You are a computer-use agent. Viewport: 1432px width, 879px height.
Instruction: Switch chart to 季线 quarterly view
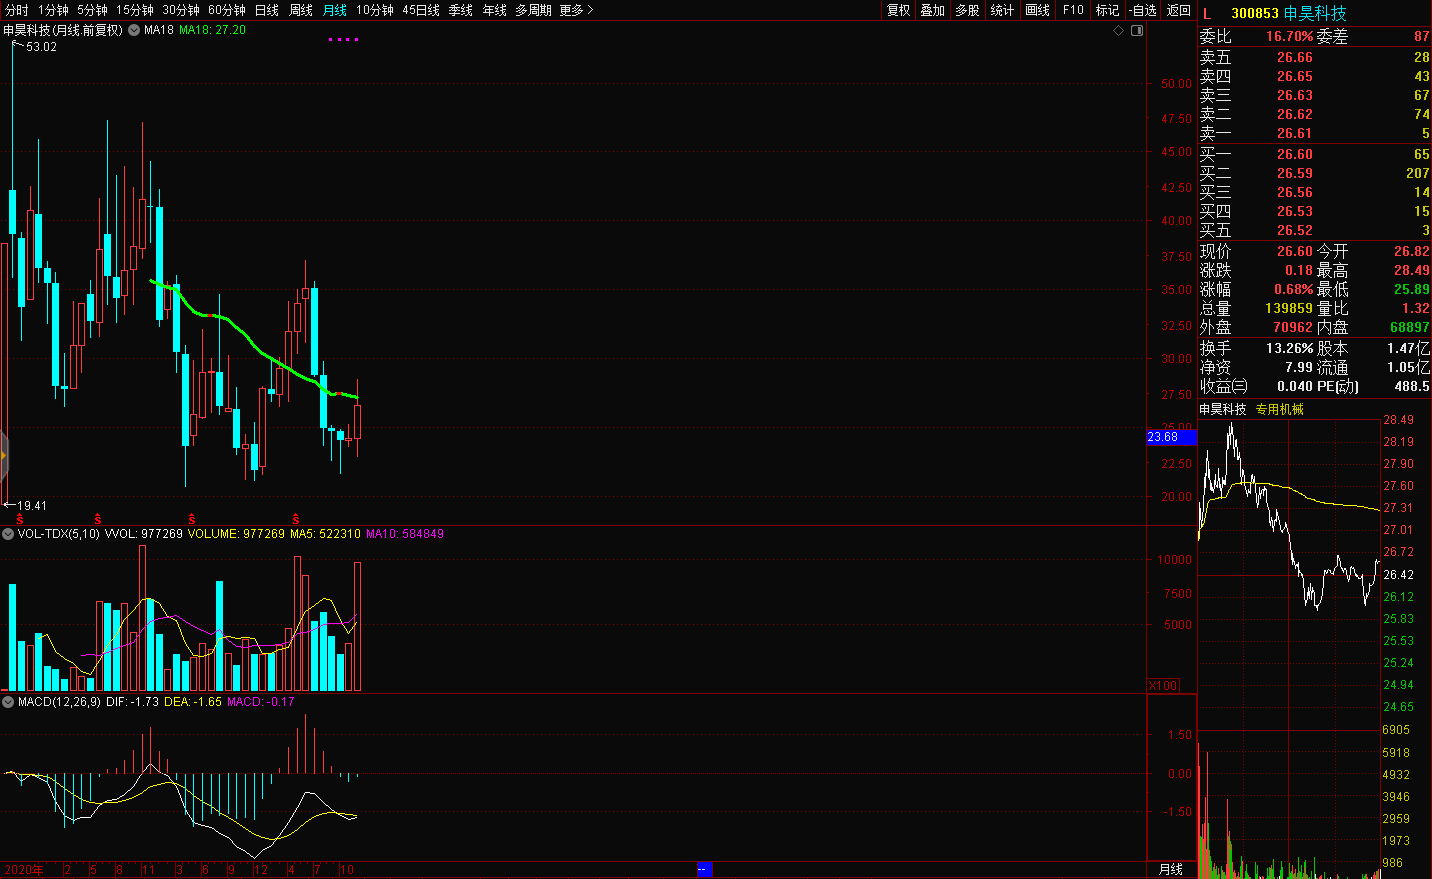click(460, 10)
